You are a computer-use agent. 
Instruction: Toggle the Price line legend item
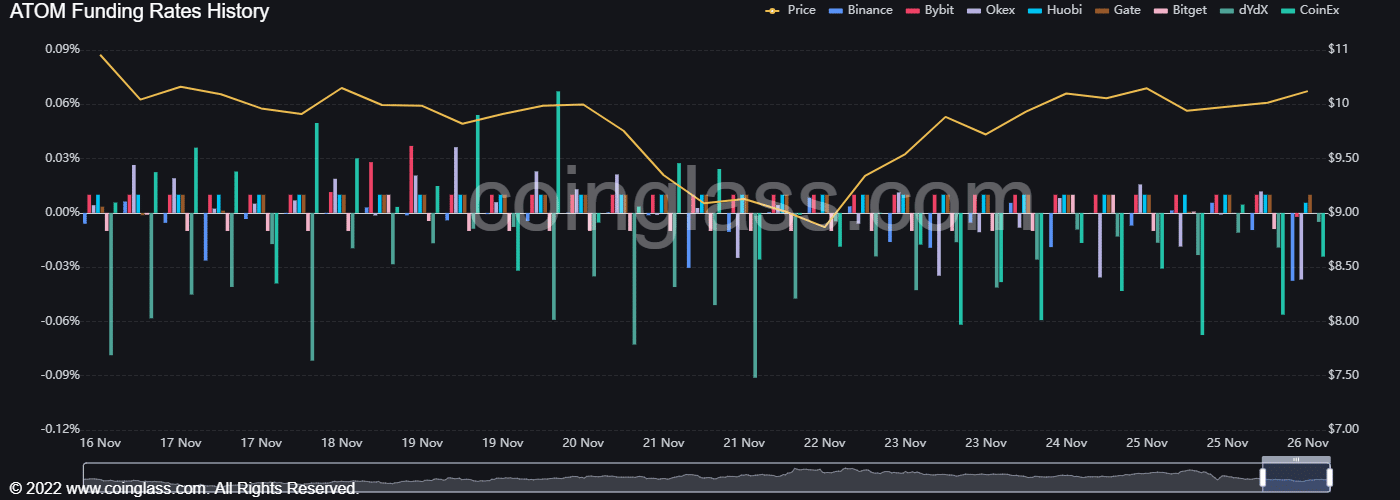(801, 10)
